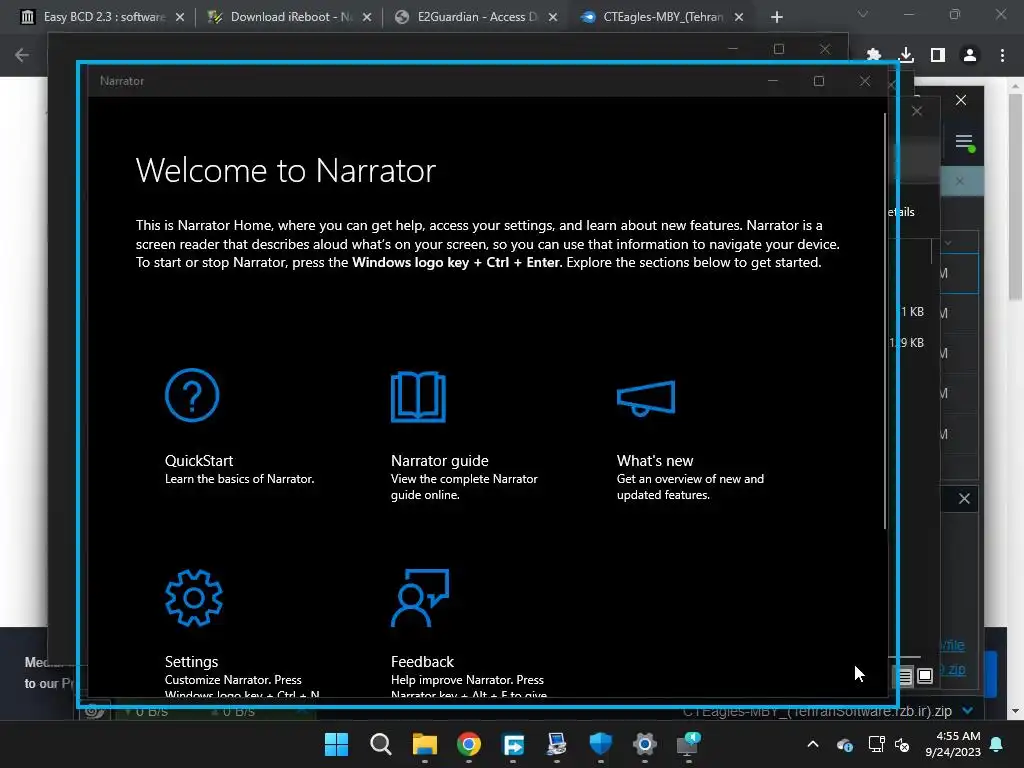The width and height of the screenshot is (1024, 768).
Task: Open taskbar Search
Action: coord(381,744)
